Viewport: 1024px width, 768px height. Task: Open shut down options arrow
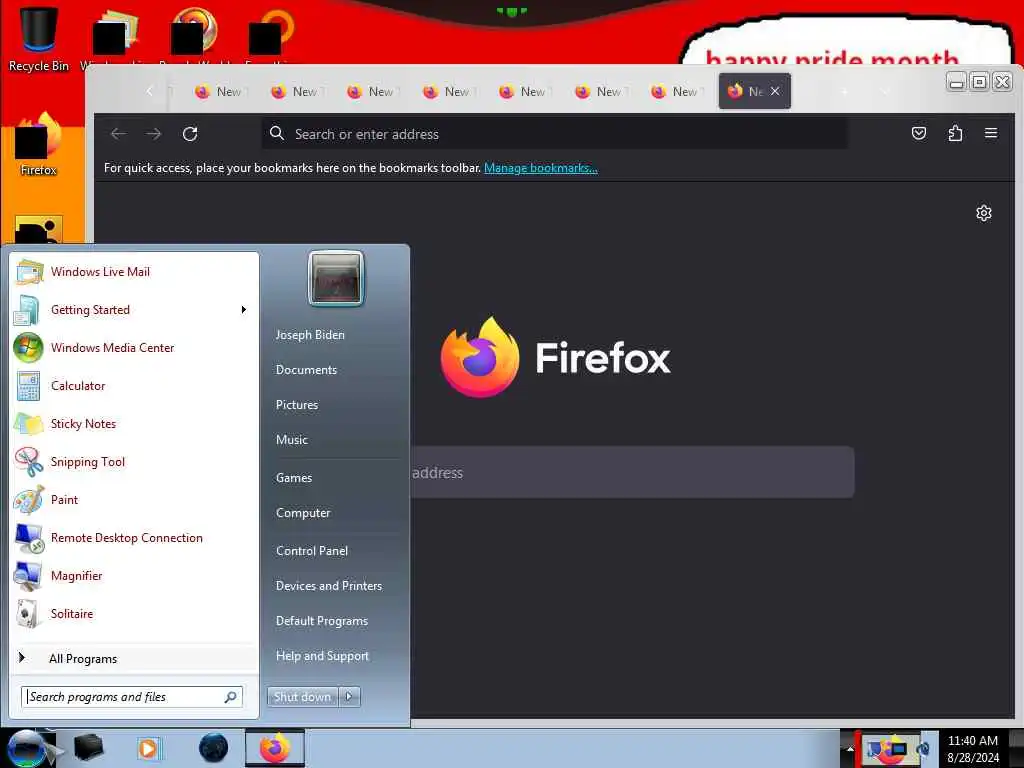click(x=349, y=697)
